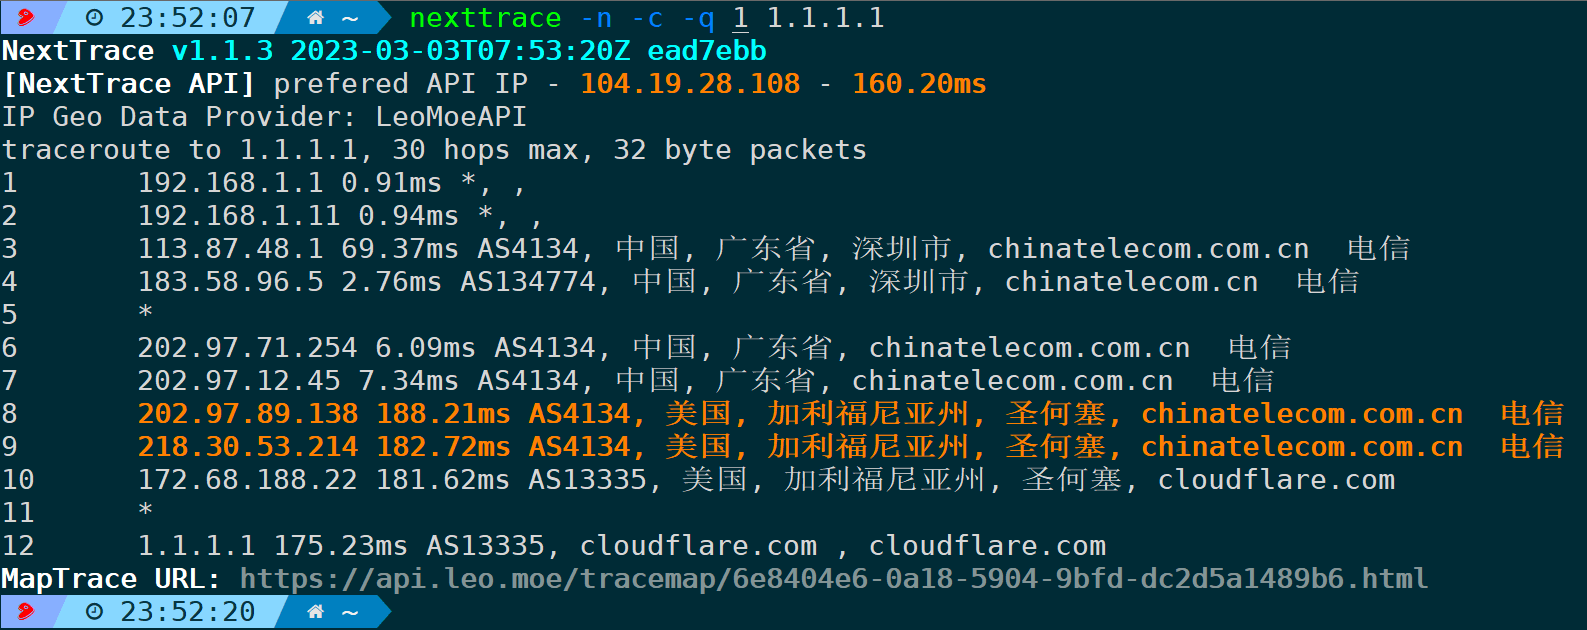
Task: Click the clock icon beside 23:52:20
Action: point(95,612)
